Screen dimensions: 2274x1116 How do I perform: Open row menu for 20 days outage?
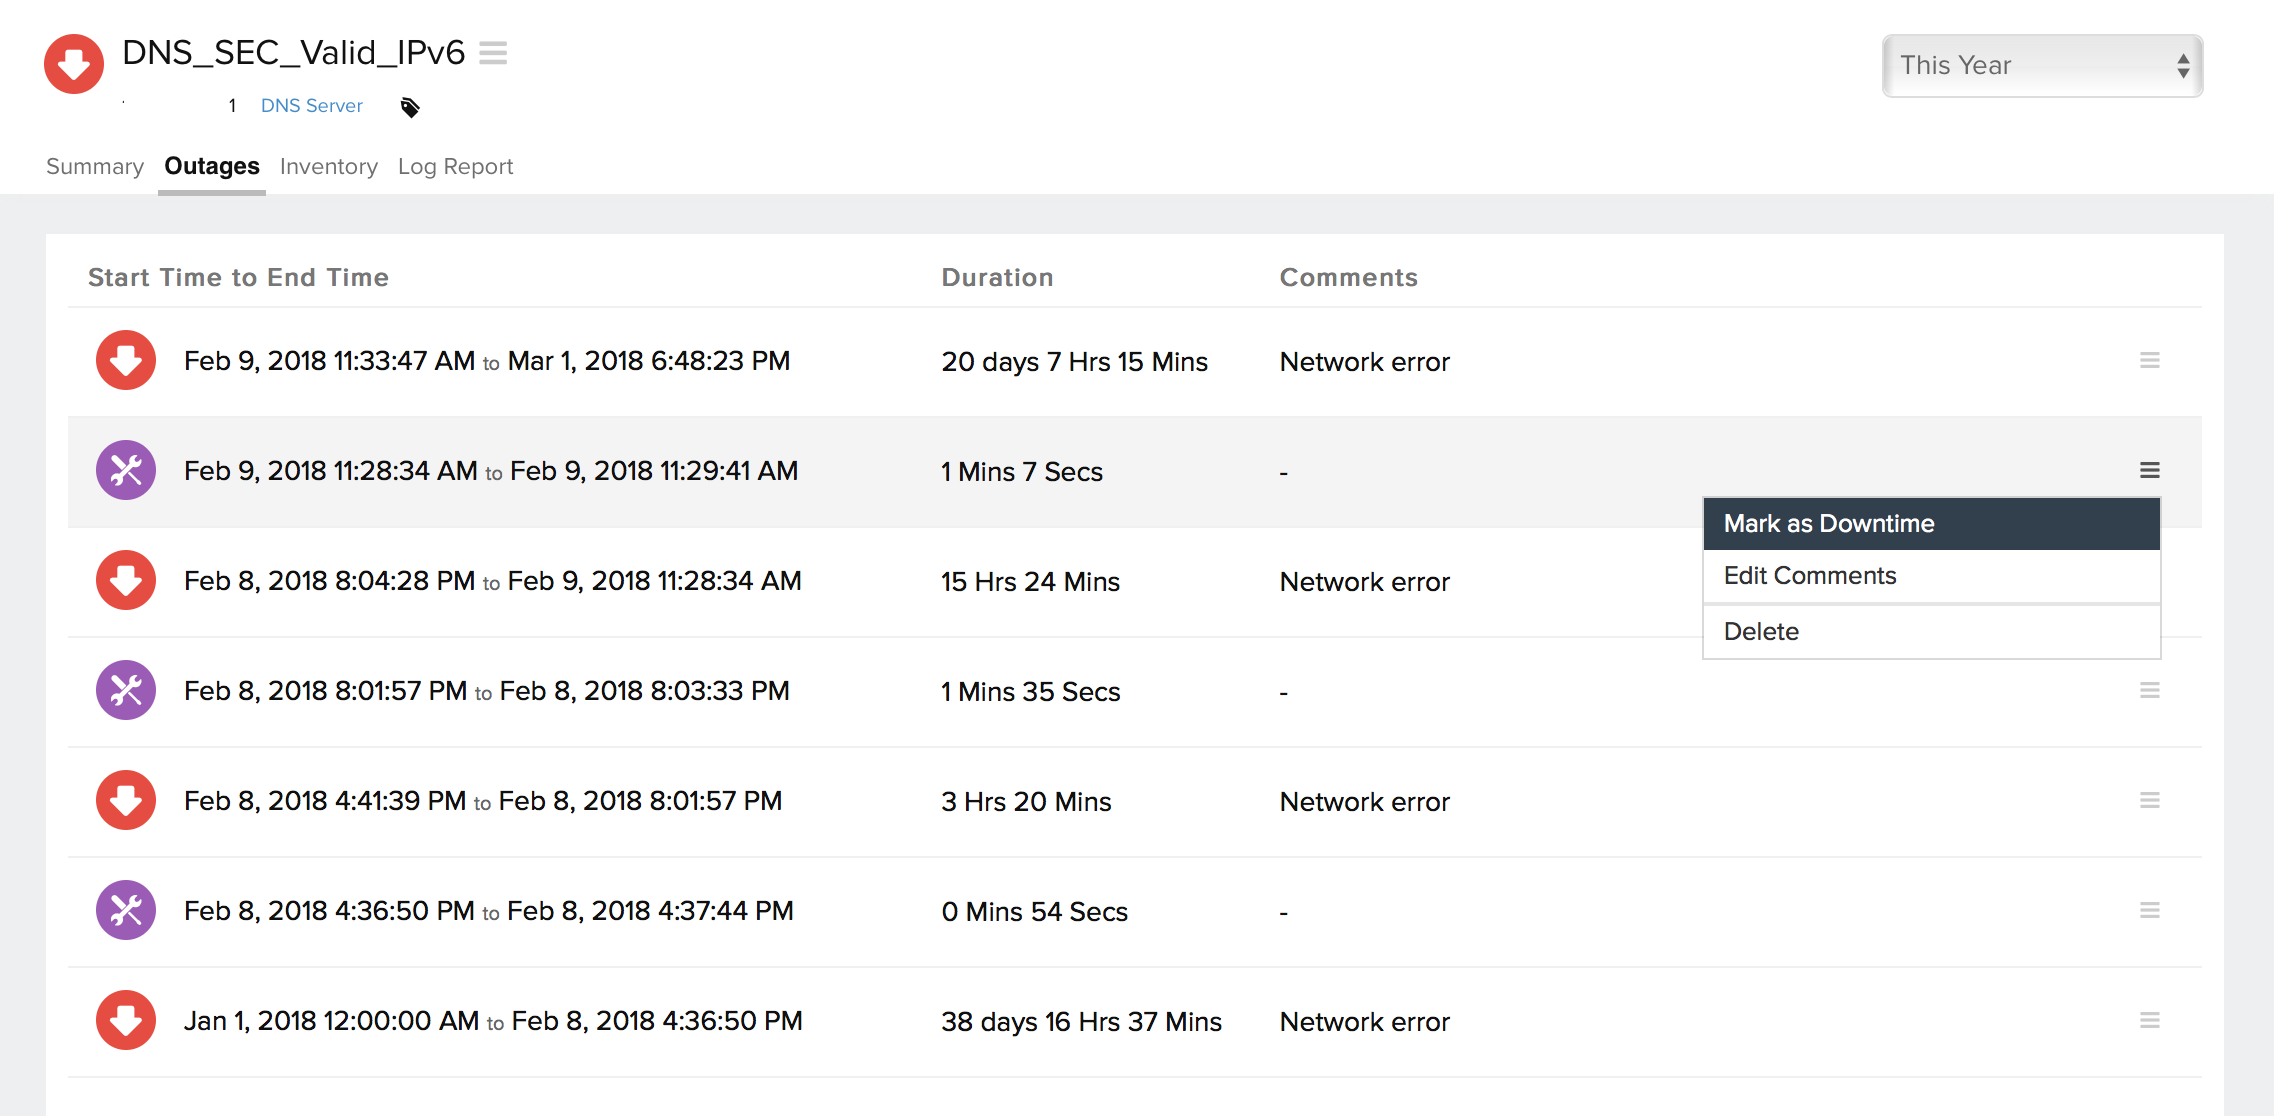pos(2149,360)
